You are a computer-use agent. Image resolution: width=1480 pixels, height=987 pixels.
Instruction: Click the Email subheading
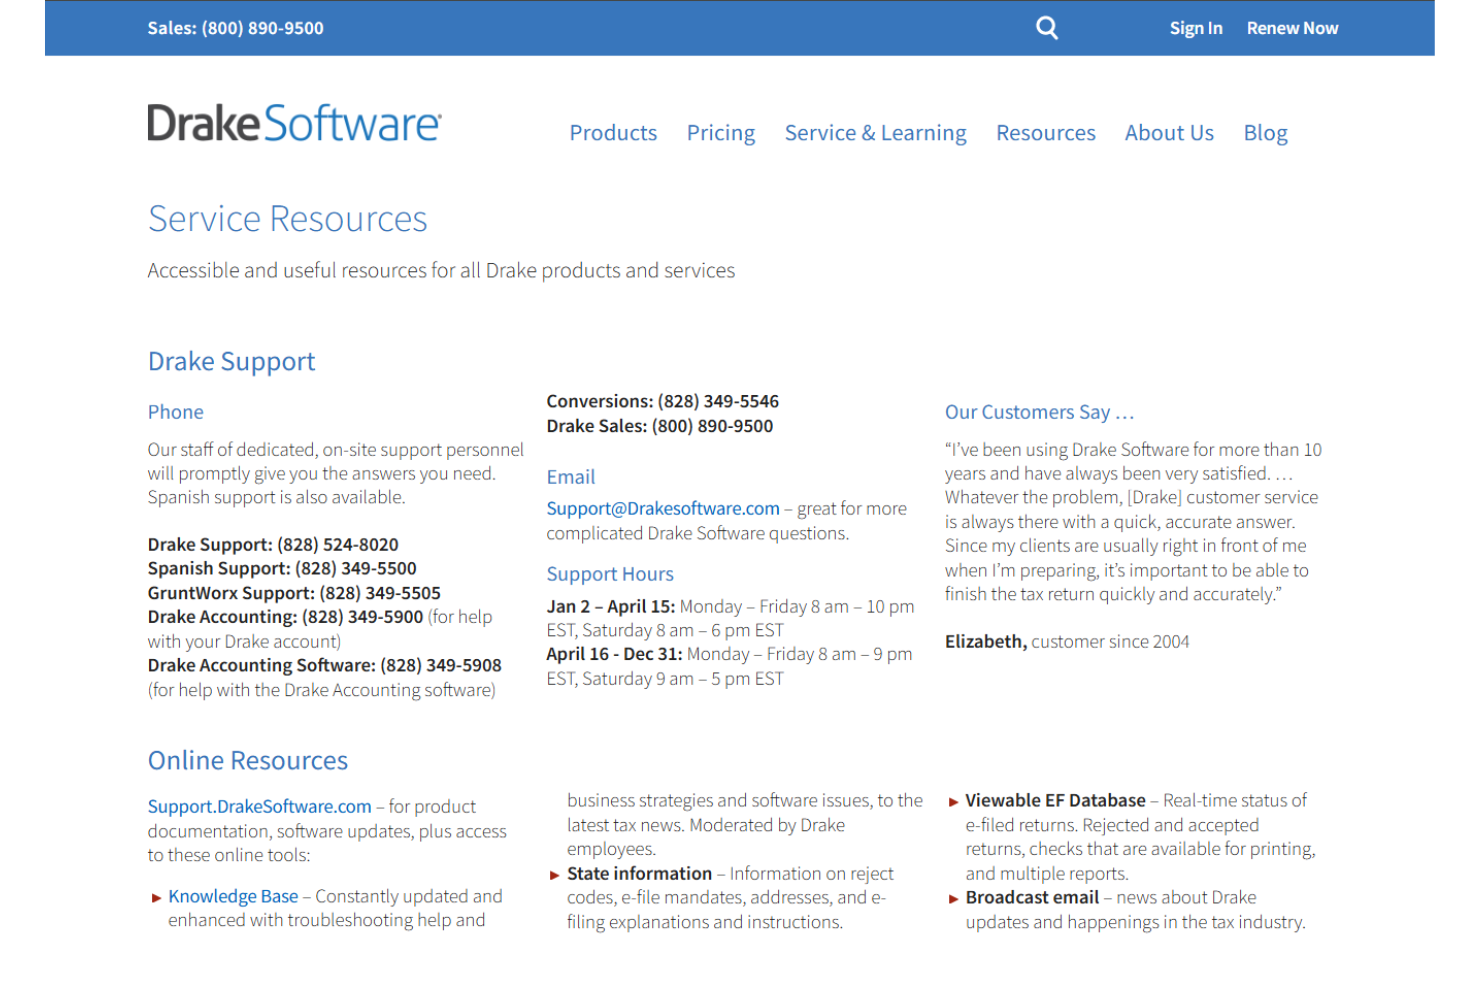click(570, 477)
